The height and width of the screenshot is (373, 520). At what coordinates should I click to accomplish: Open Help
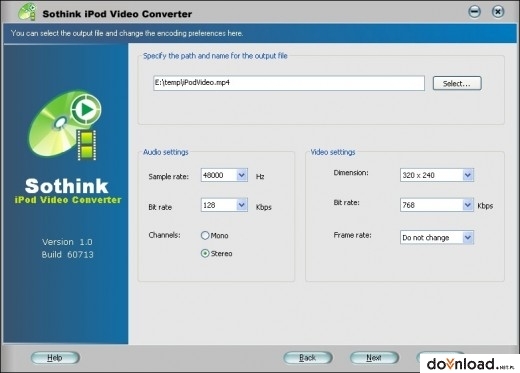[x=55, y=358]
